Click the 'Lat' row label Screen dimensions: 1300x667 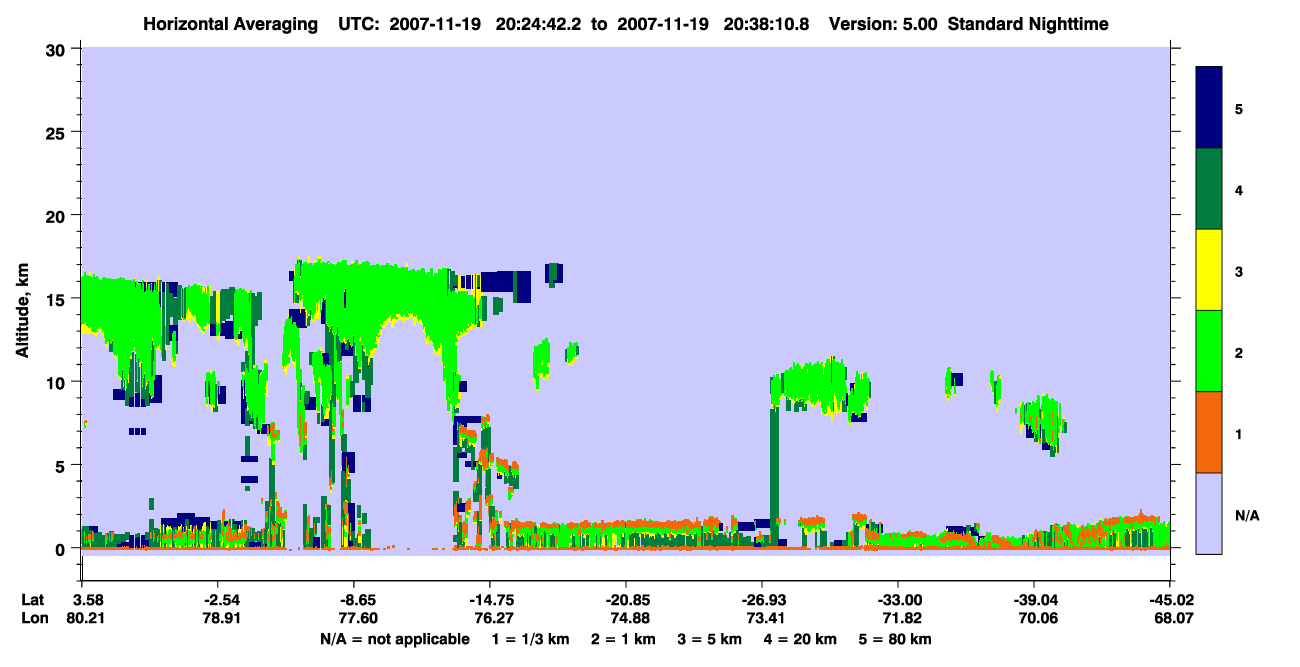(x=33, y=600)
